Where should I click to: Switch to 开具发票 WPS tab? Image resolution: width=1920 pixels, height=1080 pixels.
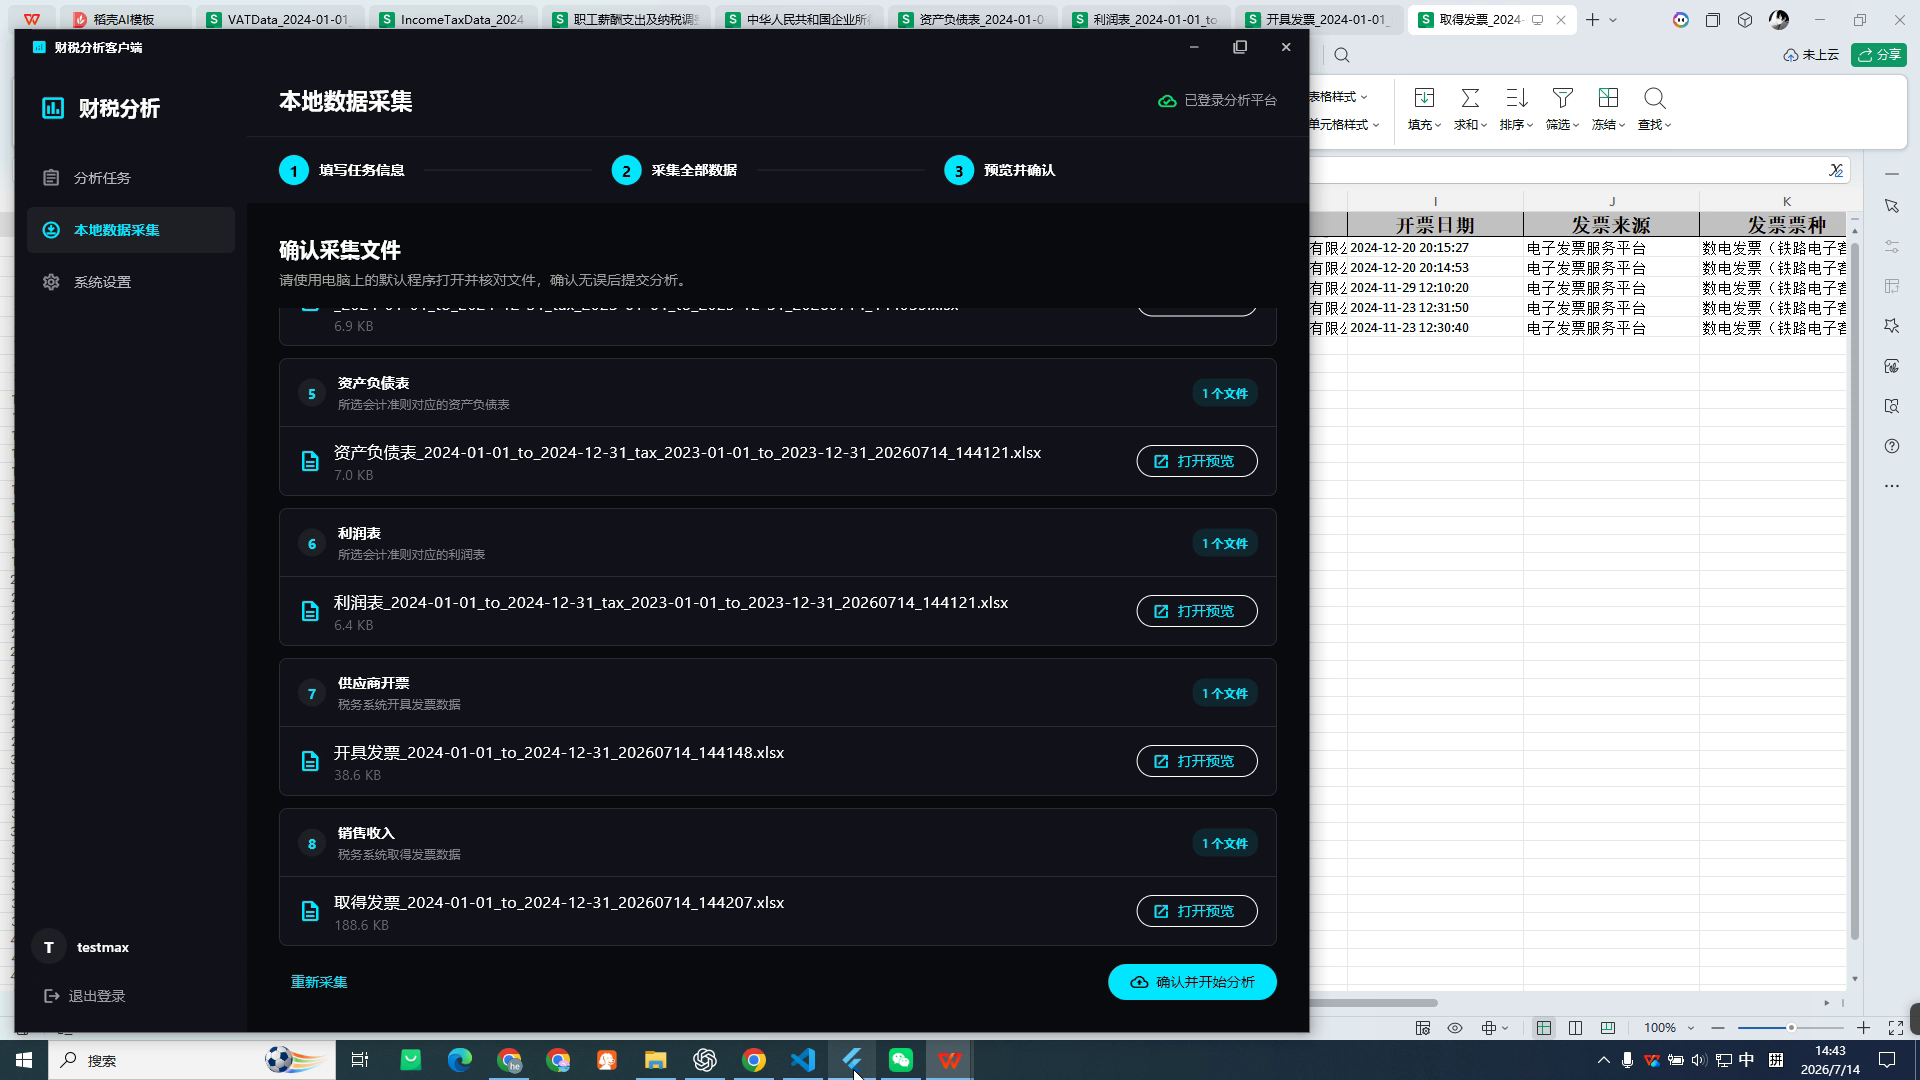(1320, 20)
